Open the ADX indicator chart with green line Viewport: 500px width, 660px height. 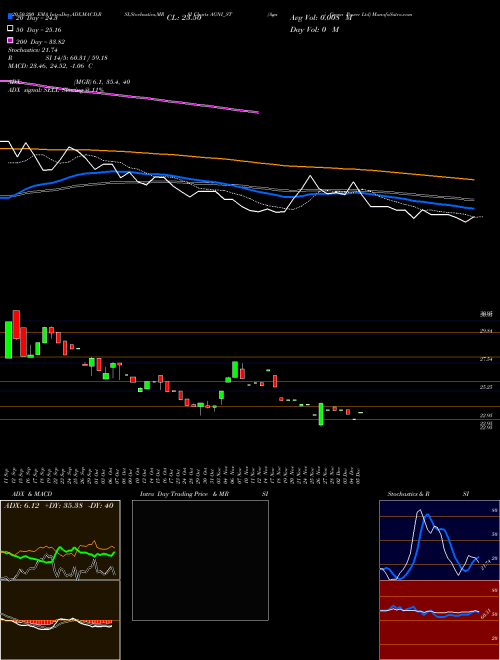tap(60, 540)
